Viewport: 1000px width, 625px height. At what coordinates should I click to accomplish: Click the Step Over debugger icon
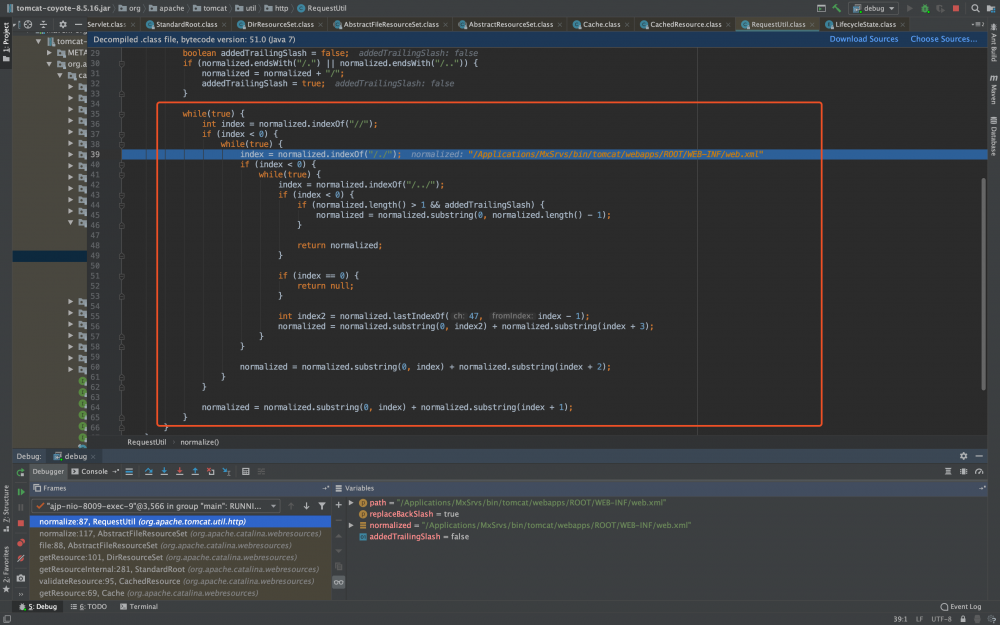point(148,471)
